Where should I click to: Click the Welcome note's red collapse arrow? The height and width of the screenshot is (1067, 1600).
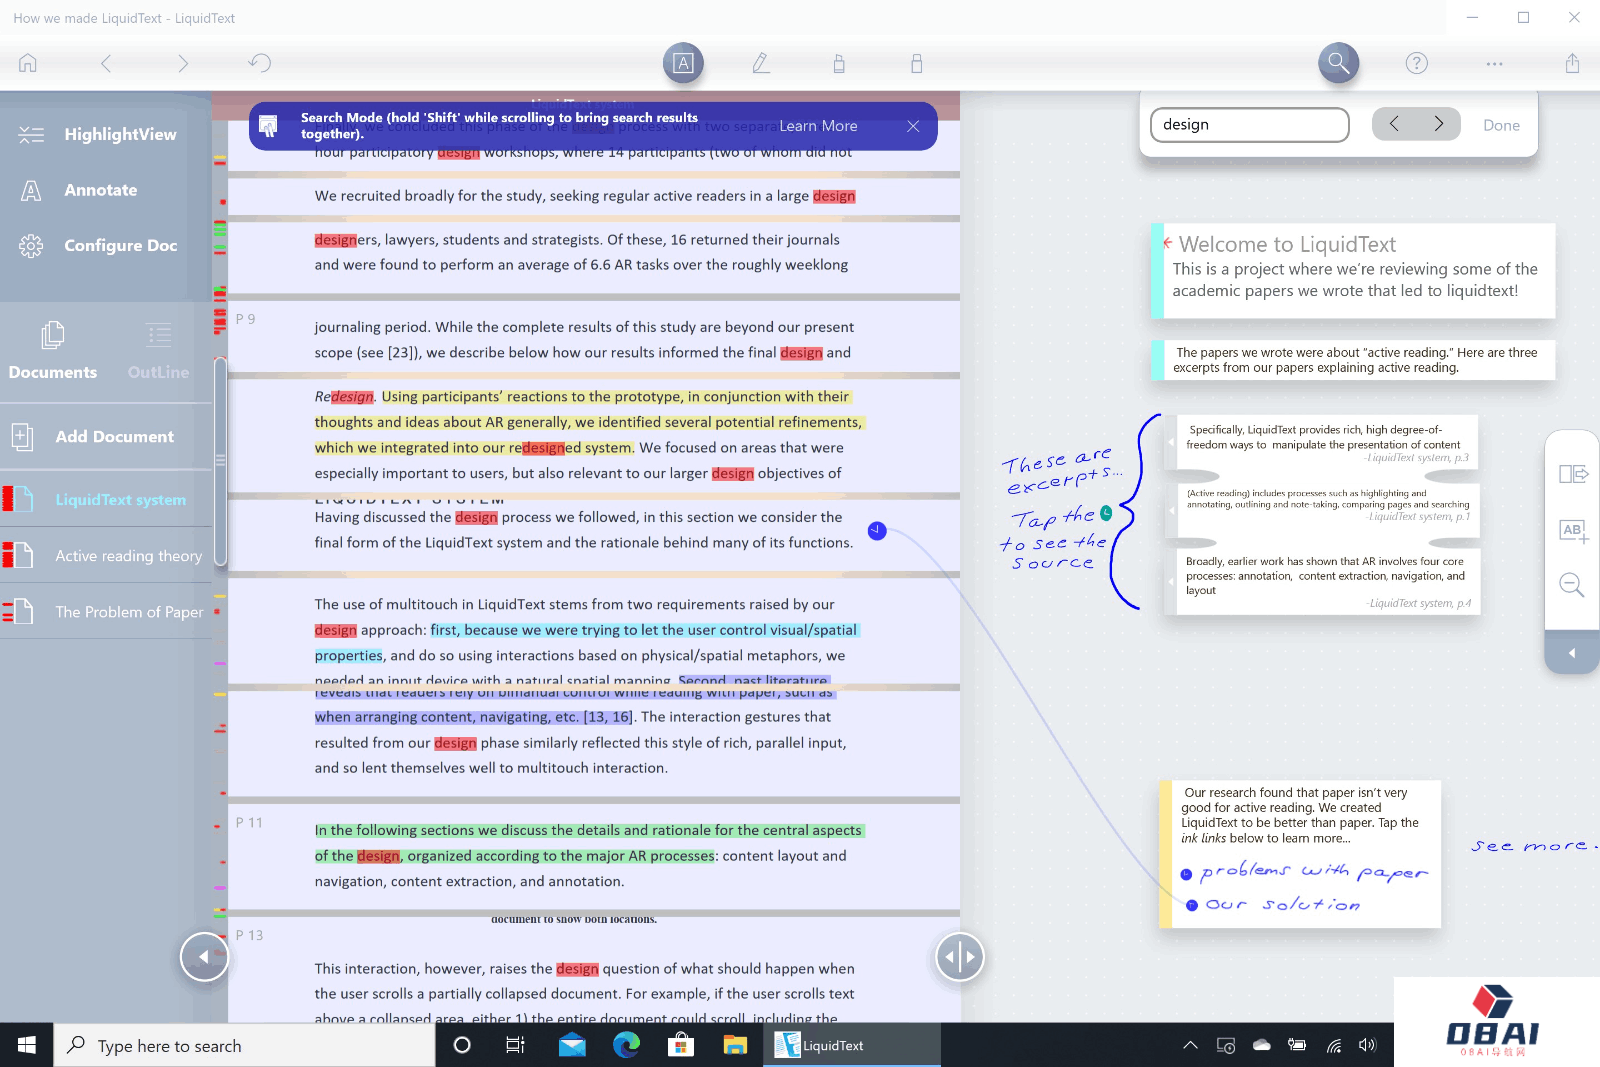coord(1167,242)
